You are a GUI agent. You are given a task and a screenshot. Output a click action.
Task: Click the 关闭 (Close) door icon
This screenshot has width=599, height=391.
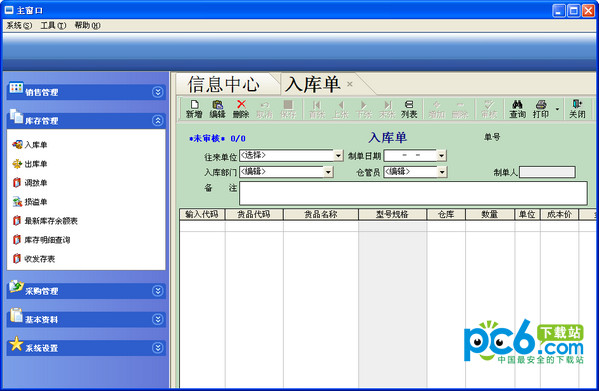coord(577,109)
